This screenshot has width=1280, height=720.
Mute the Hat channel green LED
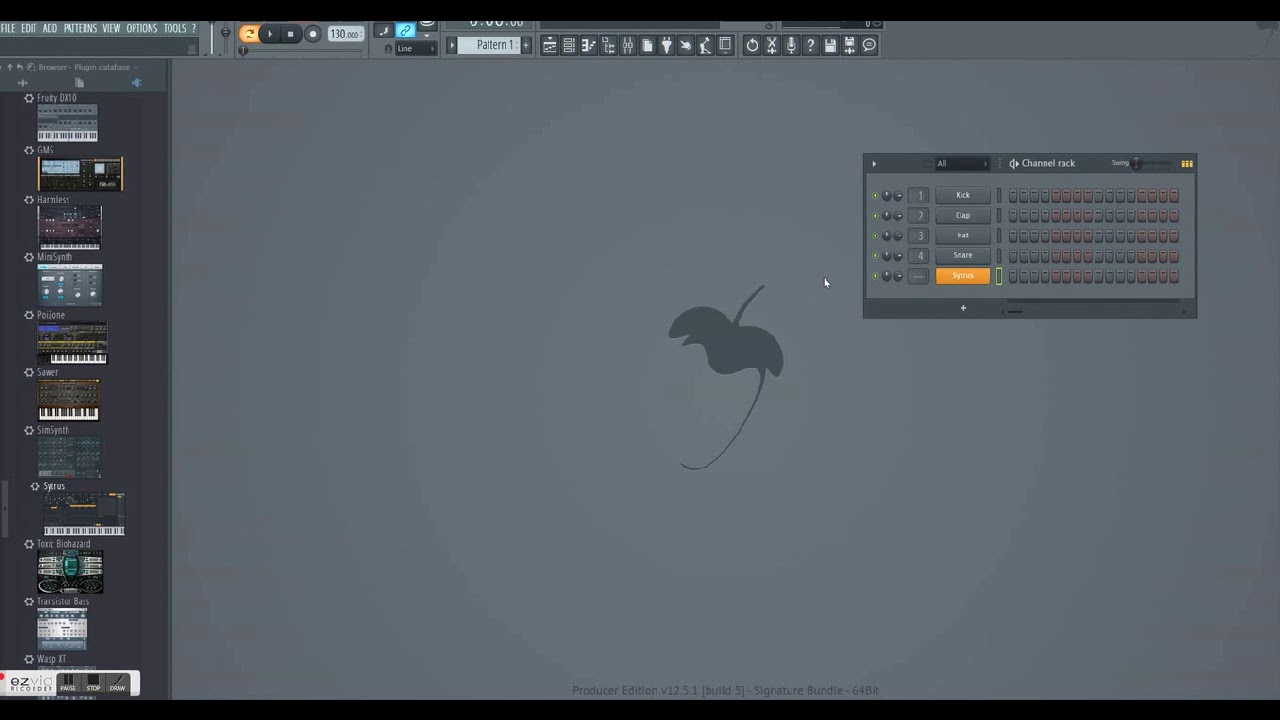(875, 236)
